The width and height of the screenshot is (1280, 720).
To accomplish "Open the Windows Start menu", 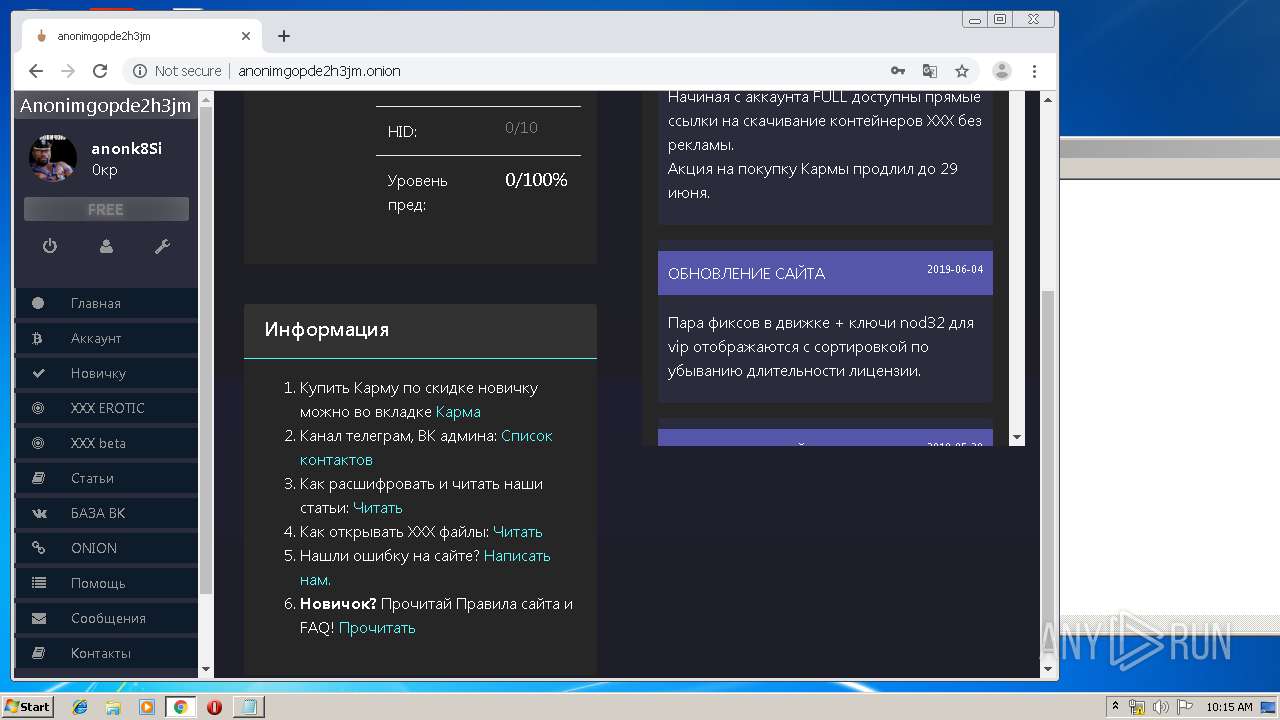I will tap(27, 707).
